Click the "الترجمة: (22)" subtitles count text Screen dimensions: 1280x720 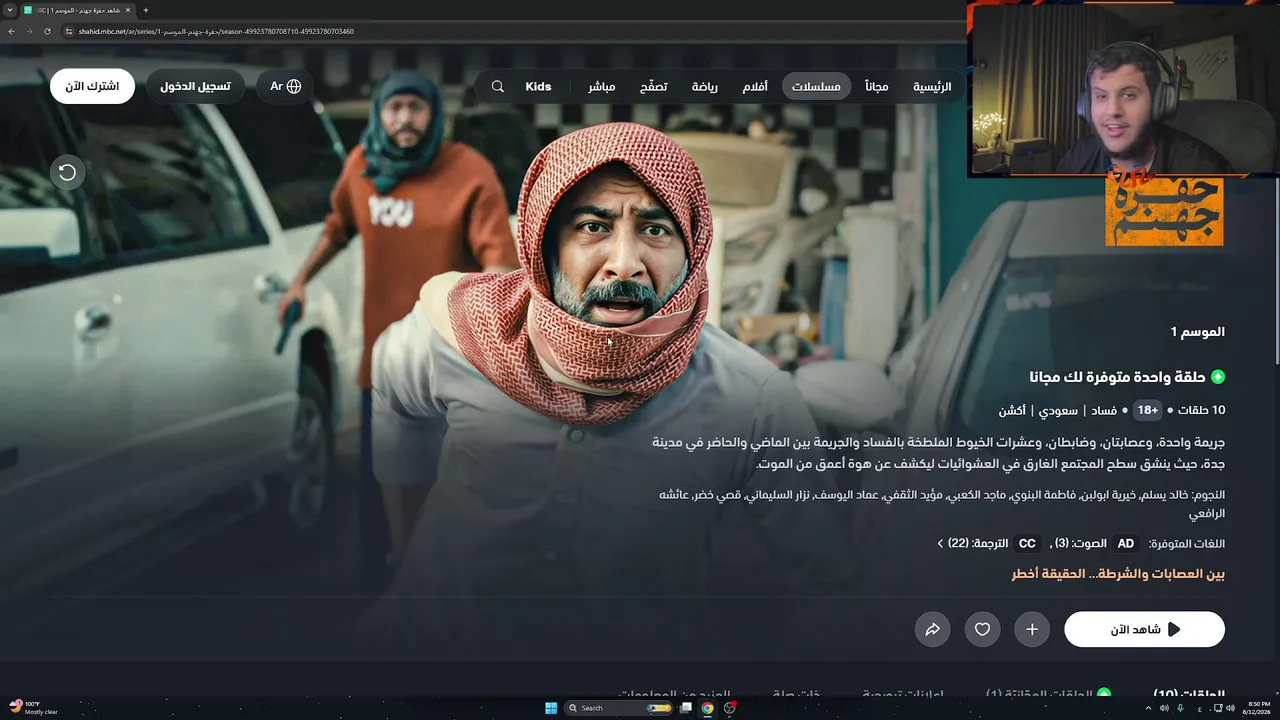pyautogui.click(x=978, y=544)
